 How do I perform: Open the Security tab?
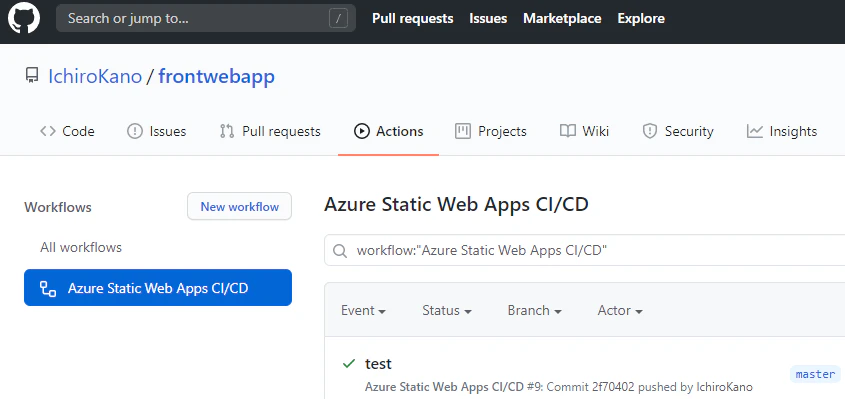click(678, 132)
